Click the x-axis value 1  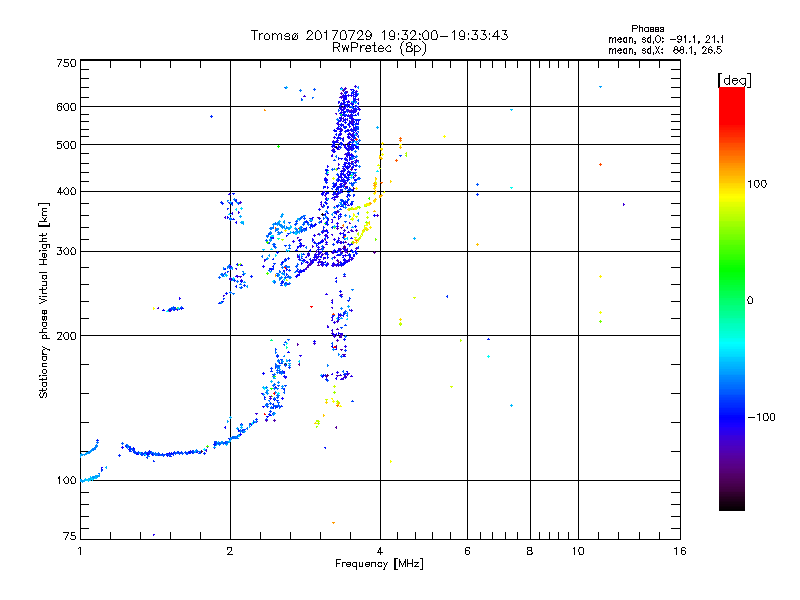click(x=80, y=551)
